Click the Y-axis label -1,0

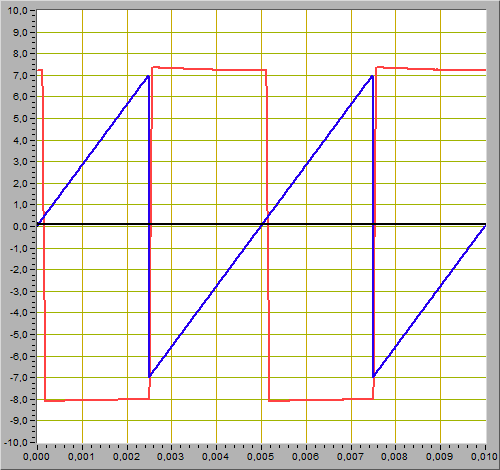click(18, 248)
